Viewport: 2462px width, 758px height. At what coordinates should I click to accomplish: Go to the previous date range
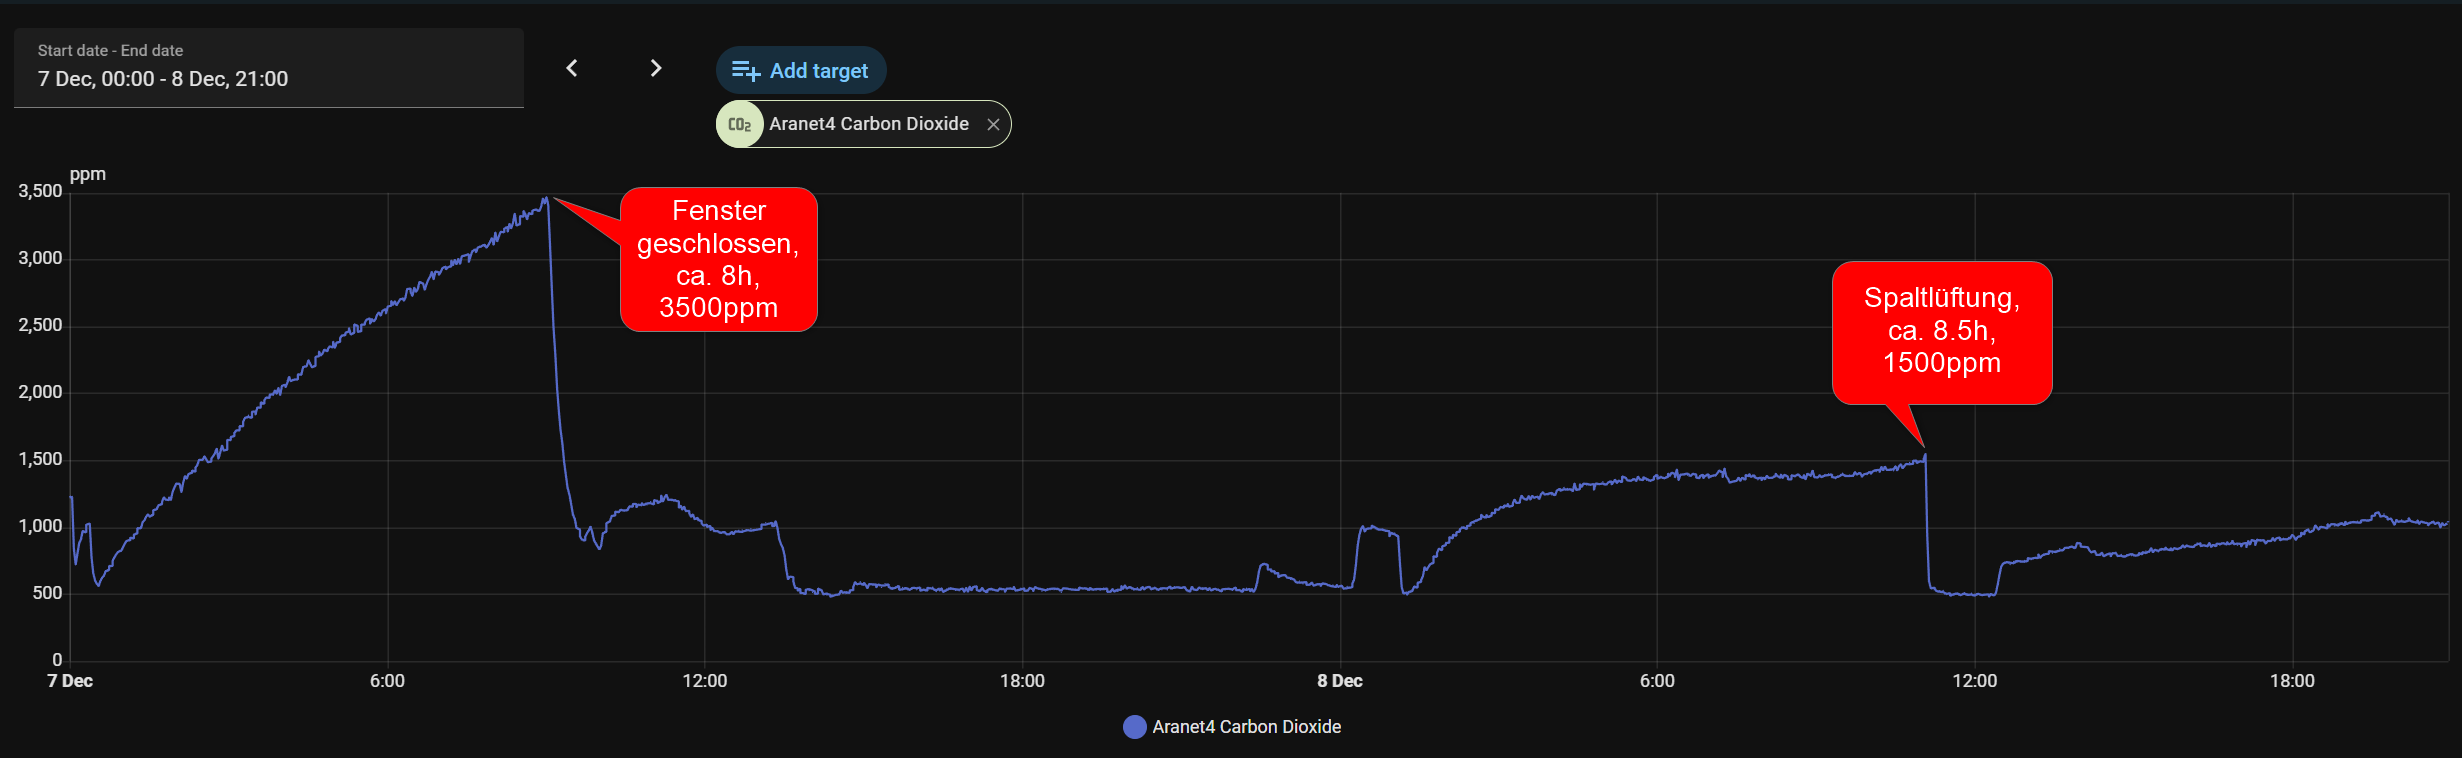[572, 68]
